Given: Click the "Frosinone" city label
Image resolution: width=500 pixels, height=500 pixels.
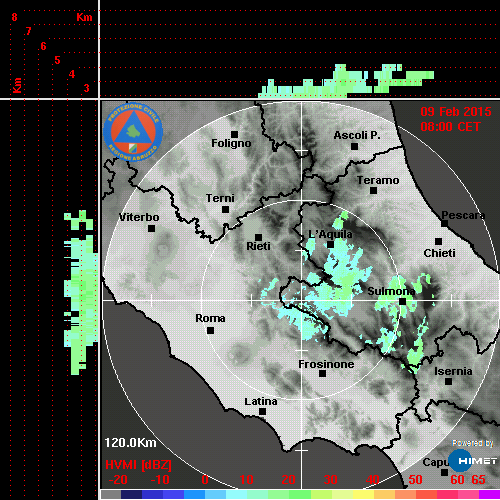Looking at the screenshot, I should [326, 364].
